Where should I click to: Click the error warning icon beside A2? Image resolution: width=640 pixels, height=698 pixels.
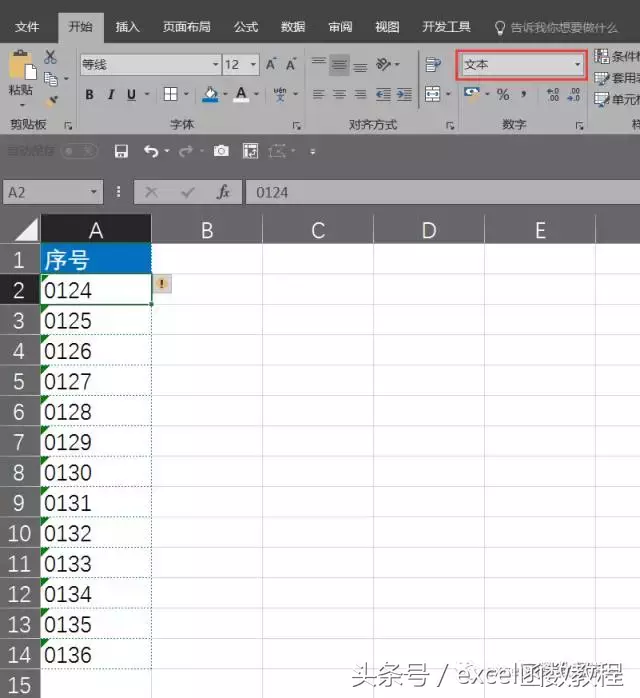(x=162, y=284)
